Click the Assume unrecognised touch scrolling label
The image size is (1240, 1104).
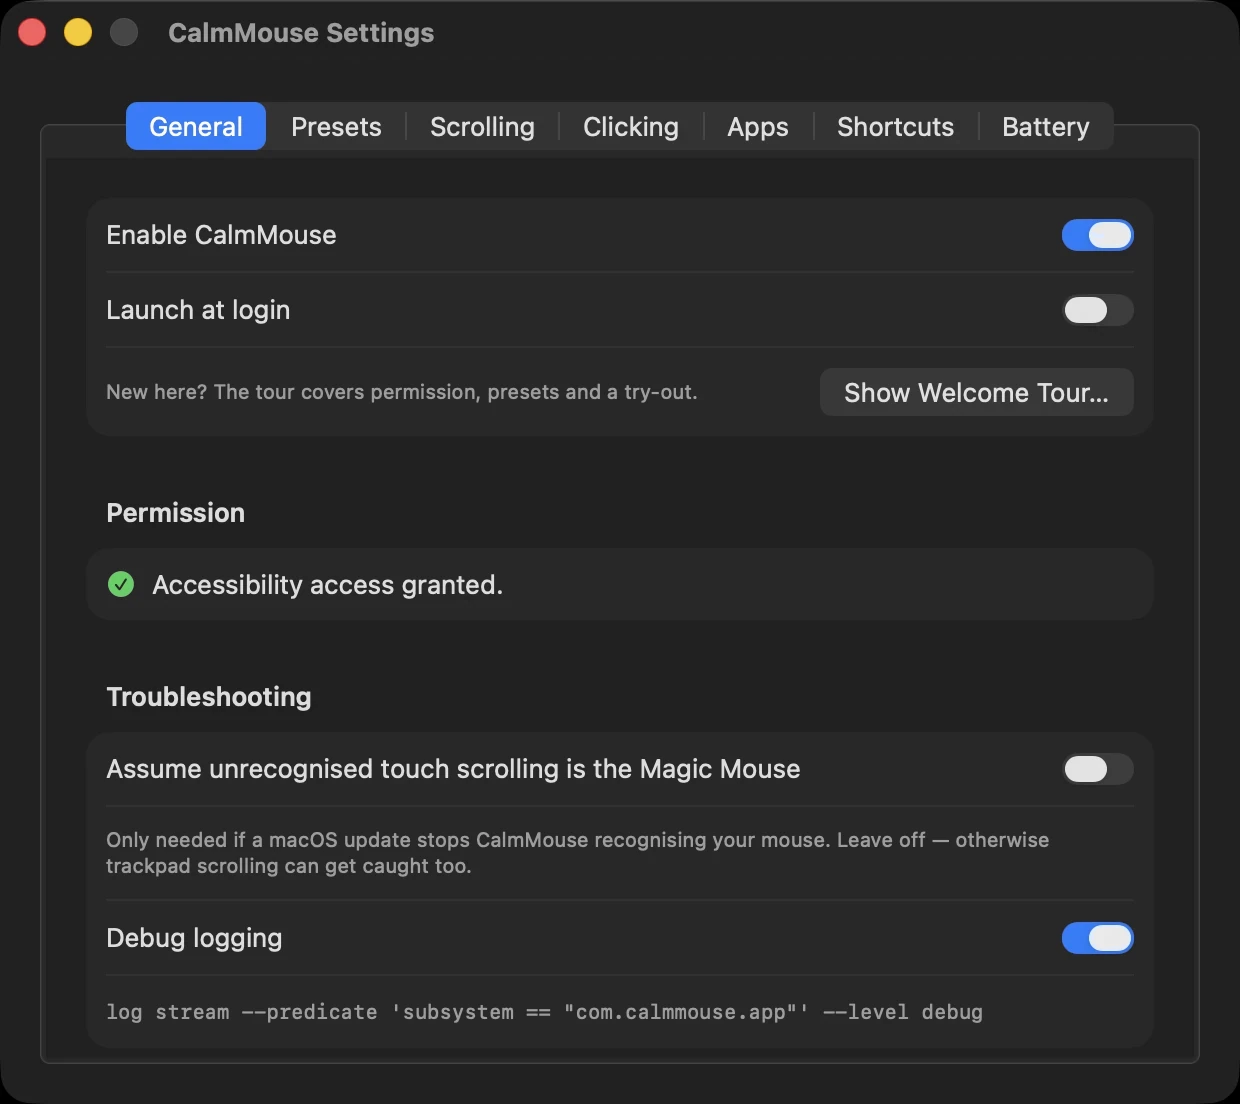(453, 769)
